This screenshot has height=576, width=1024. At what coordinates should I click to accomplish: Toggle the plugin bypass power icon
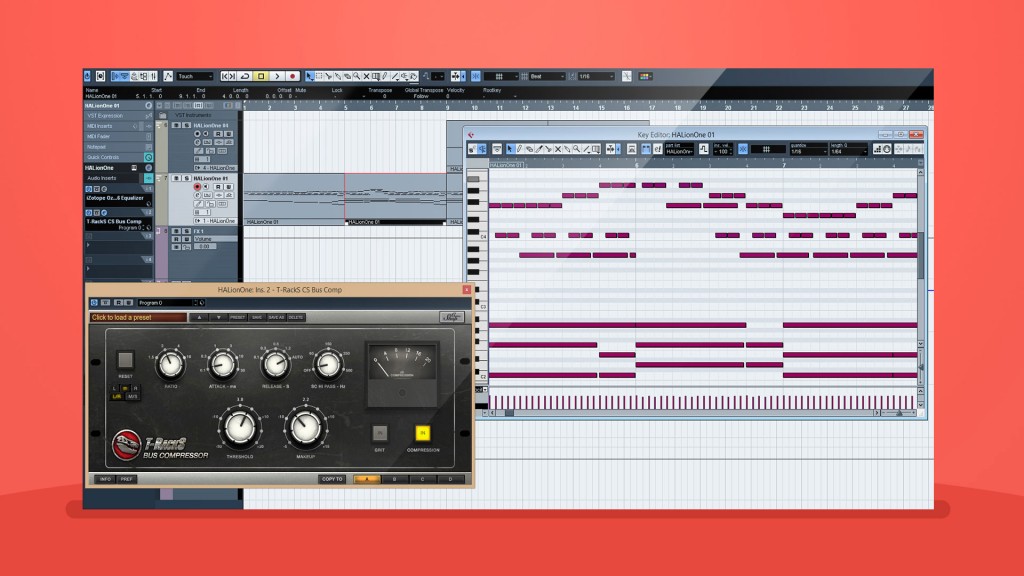(94, 302)
